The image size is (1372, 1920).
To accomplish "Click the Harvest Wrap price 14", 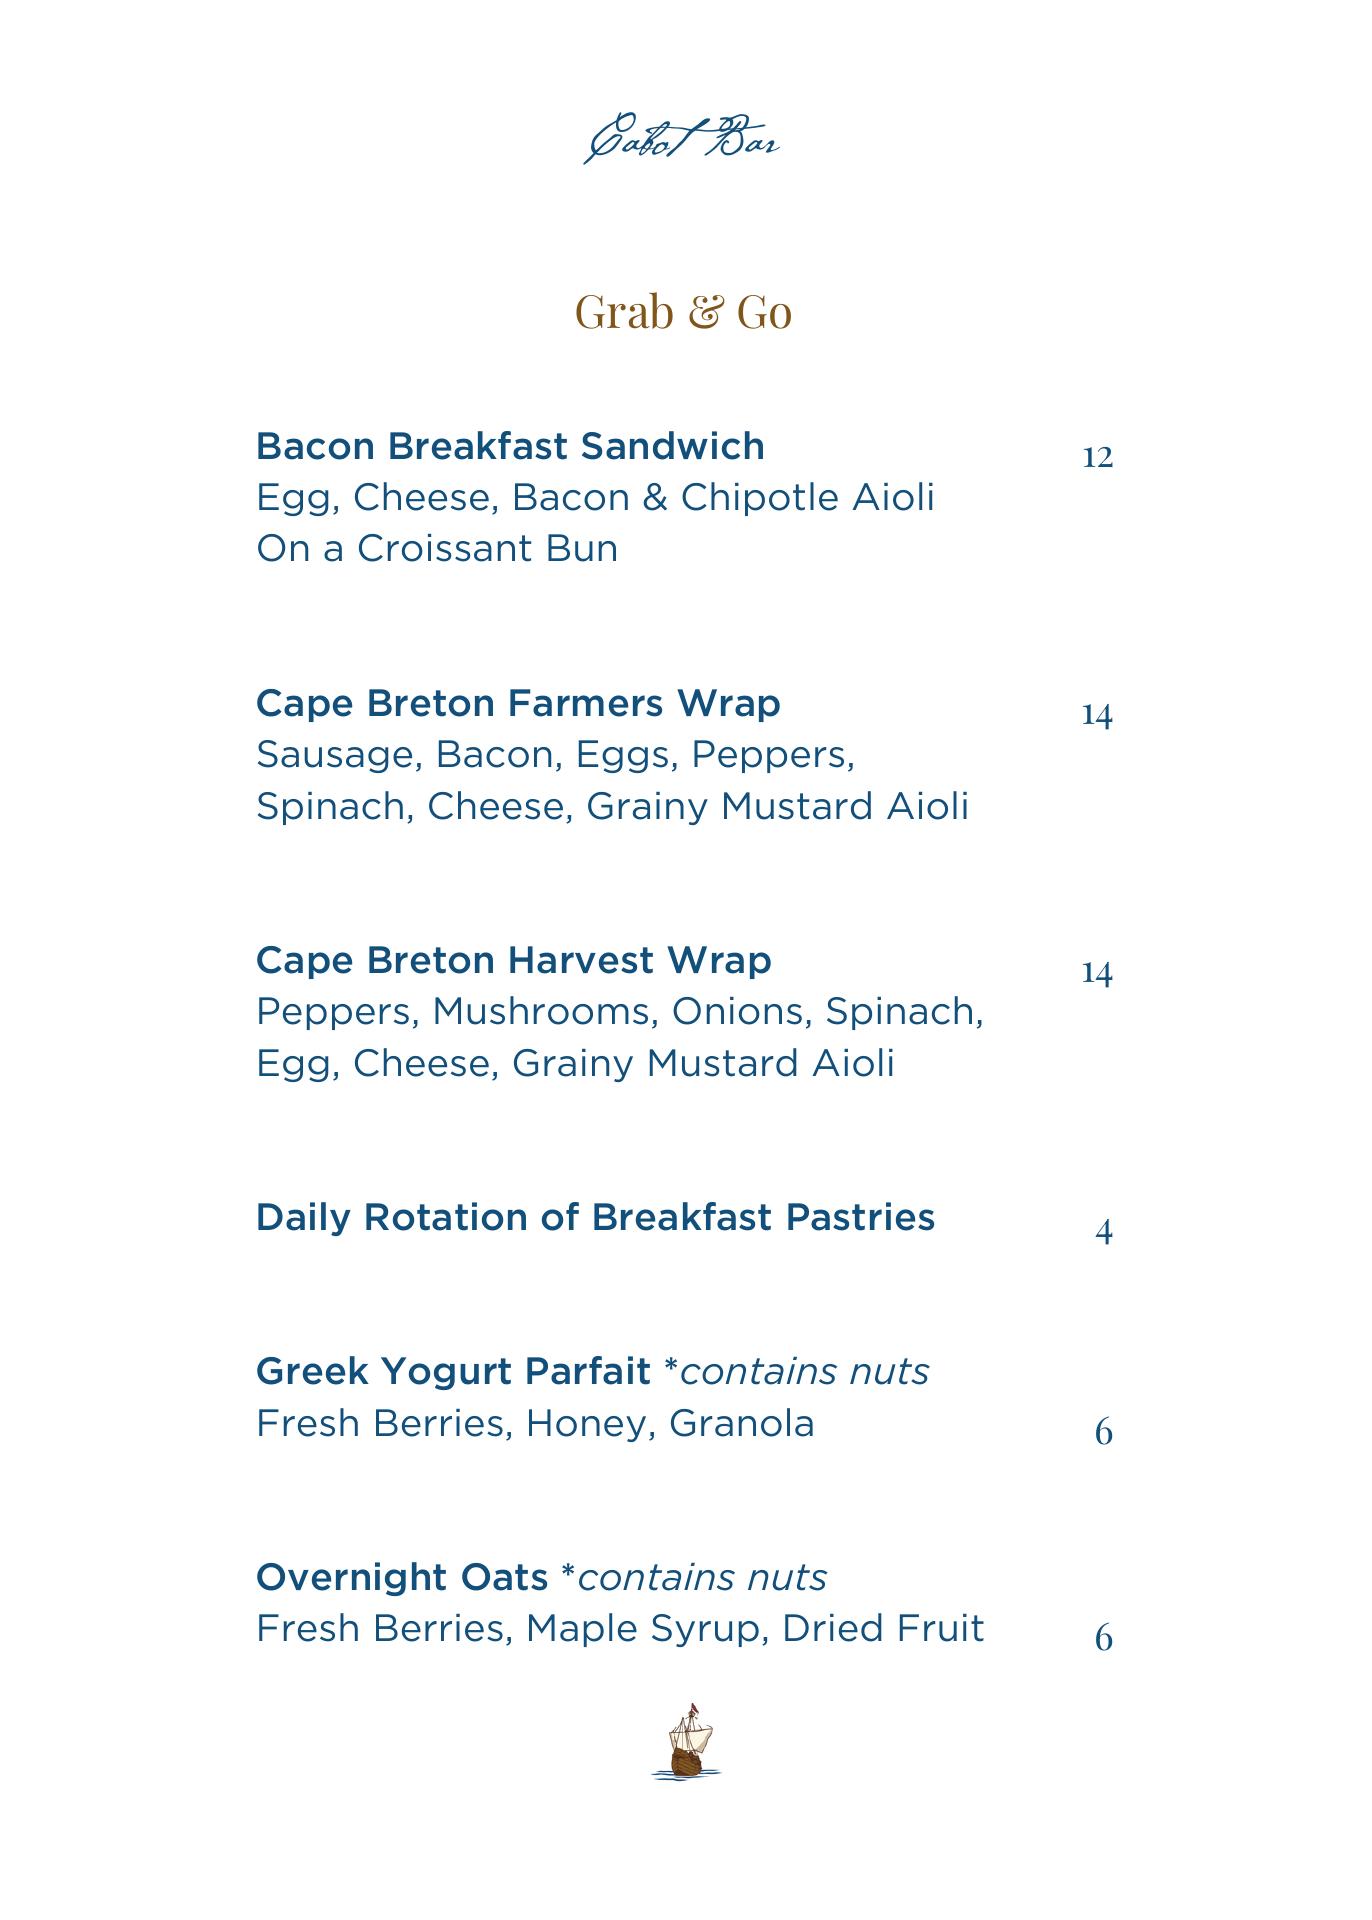I will pos(1097,973).
